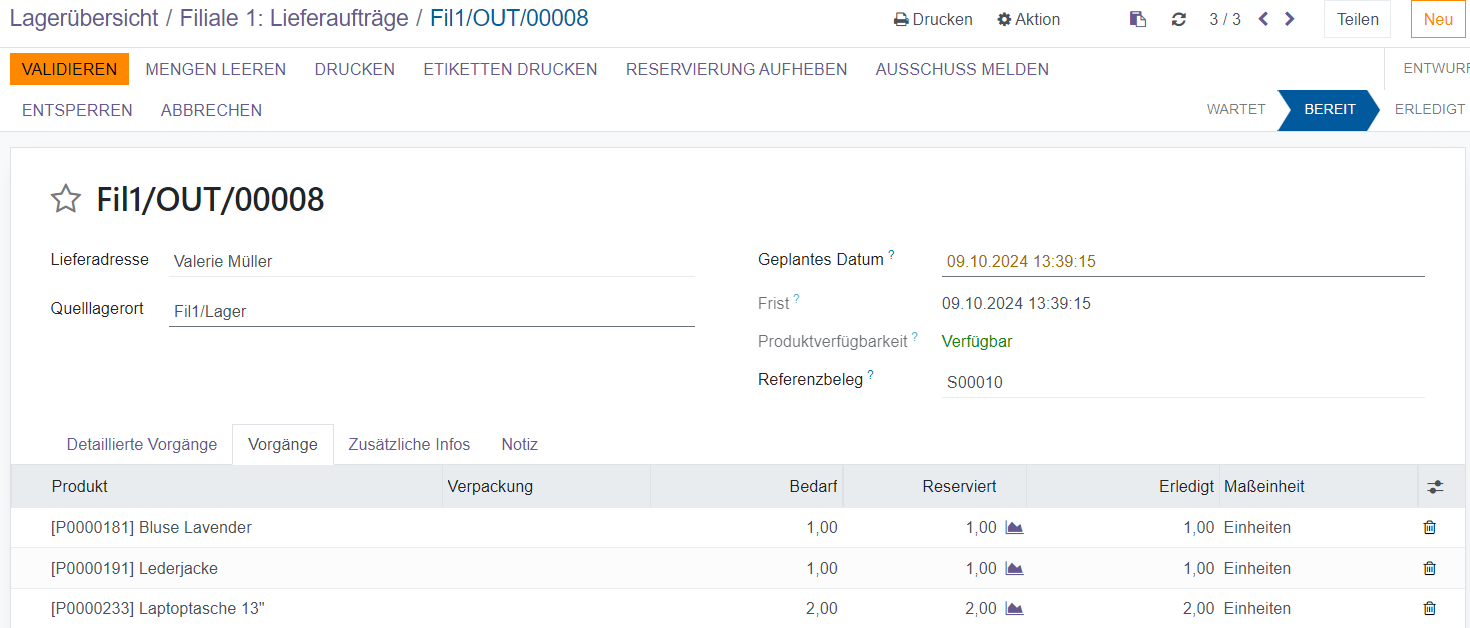Open the Aktion dropdown menu
1470x628 pixels.
(1028, 19)
